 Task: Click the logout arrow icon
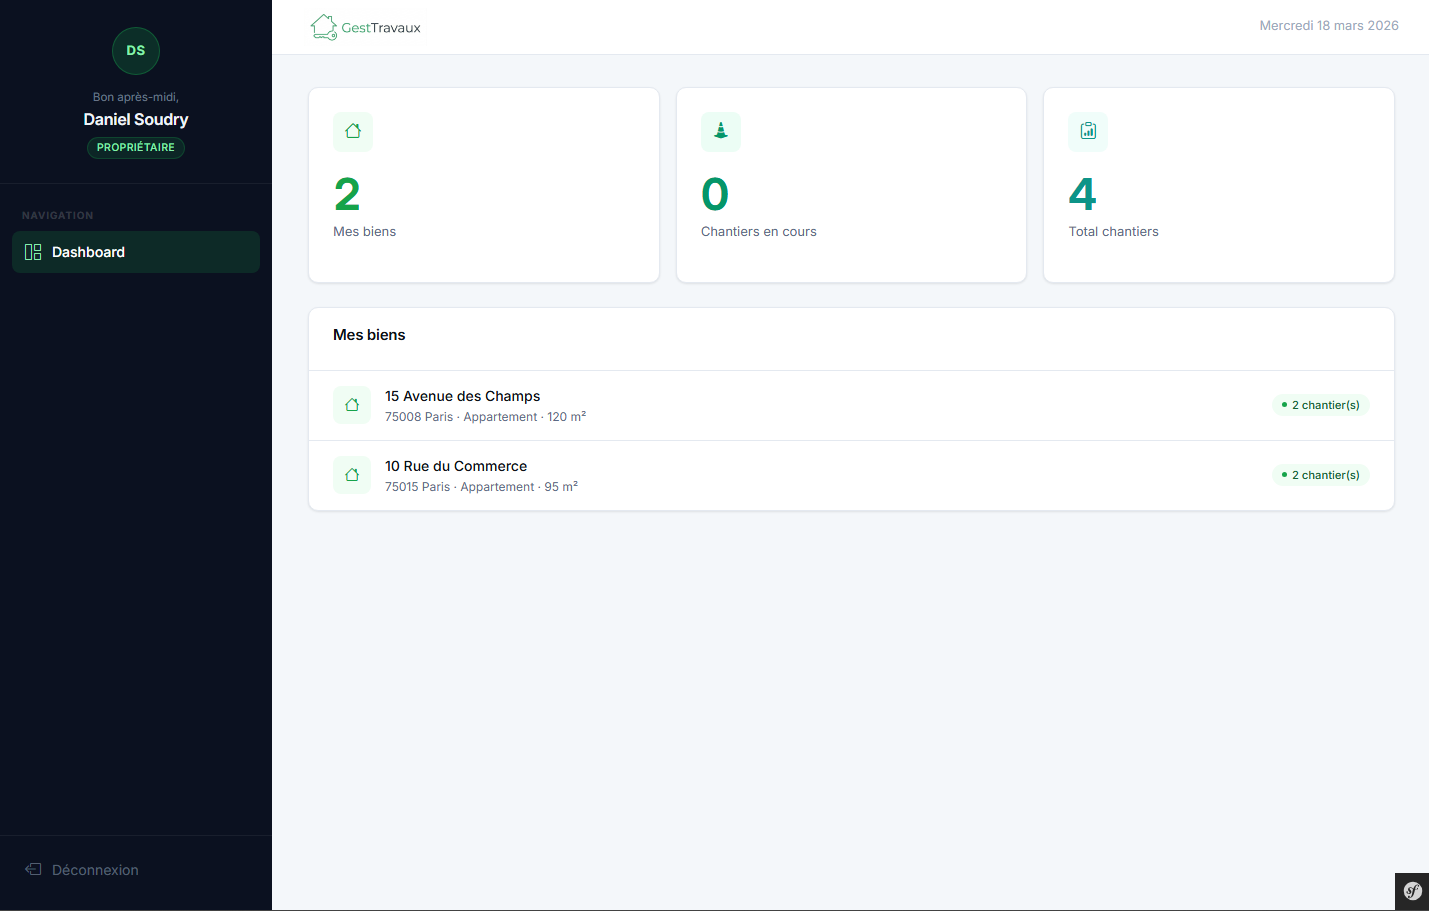[x=33, y=870]
